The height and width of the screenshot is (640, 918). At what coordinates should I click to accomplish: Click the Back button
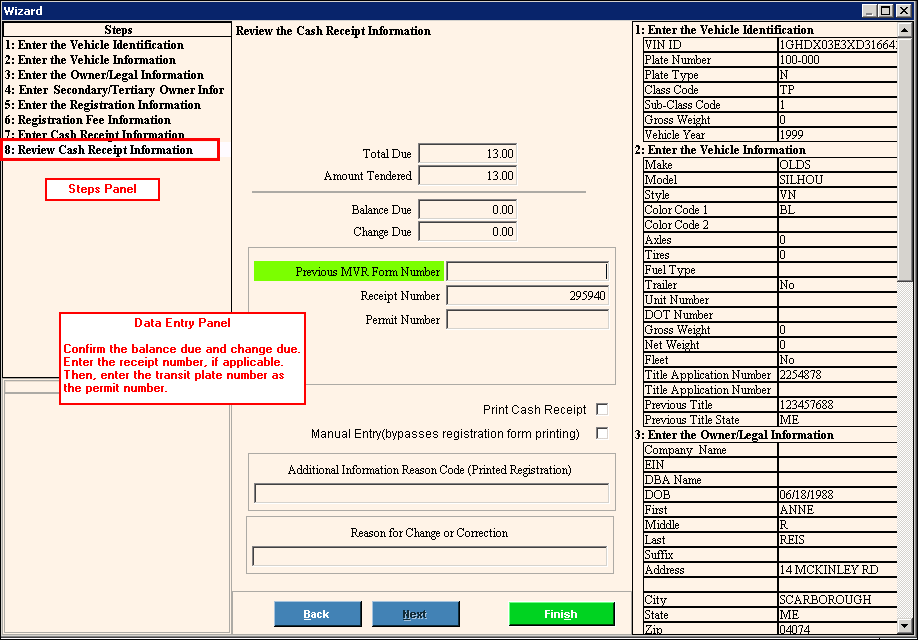[316, 614]
